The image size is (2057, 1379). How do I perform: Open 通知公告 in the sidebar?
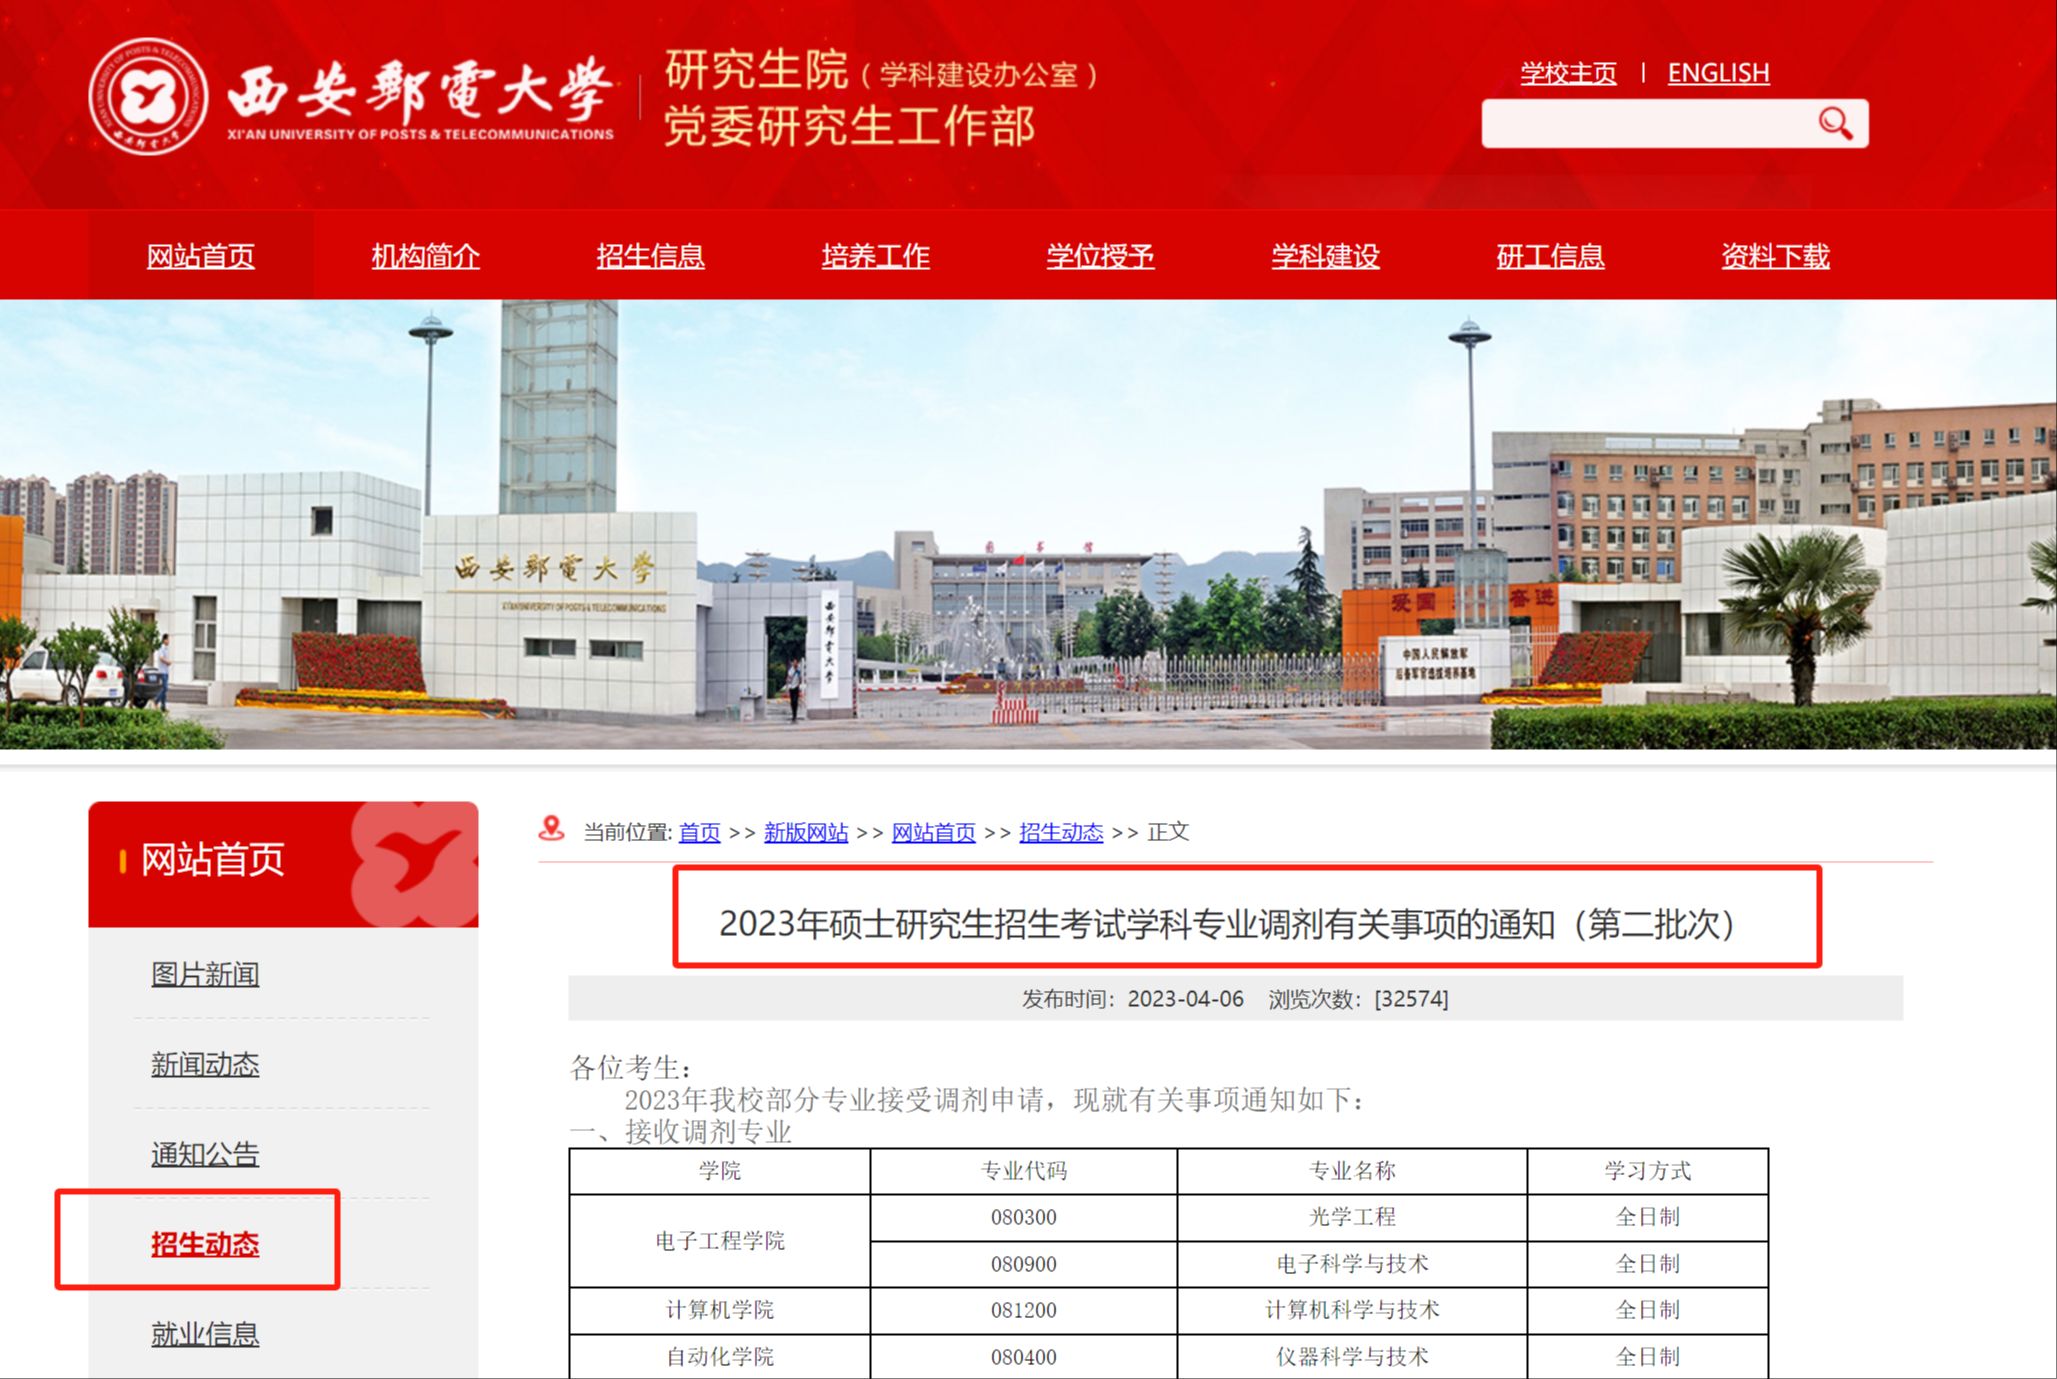click(x=205, y=1154)
